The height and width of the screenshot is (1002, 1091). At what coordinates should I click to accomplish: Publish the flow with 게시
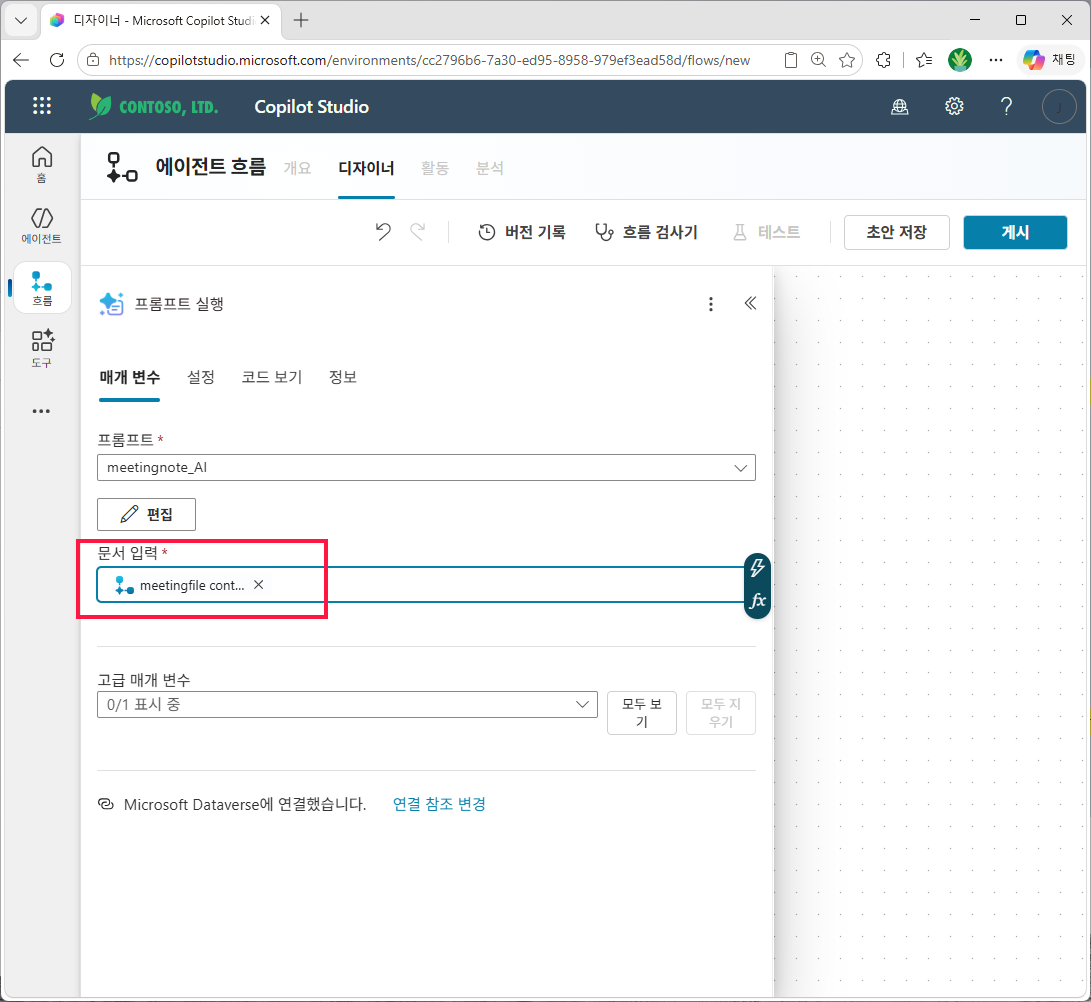click(x=1015, y=232)
